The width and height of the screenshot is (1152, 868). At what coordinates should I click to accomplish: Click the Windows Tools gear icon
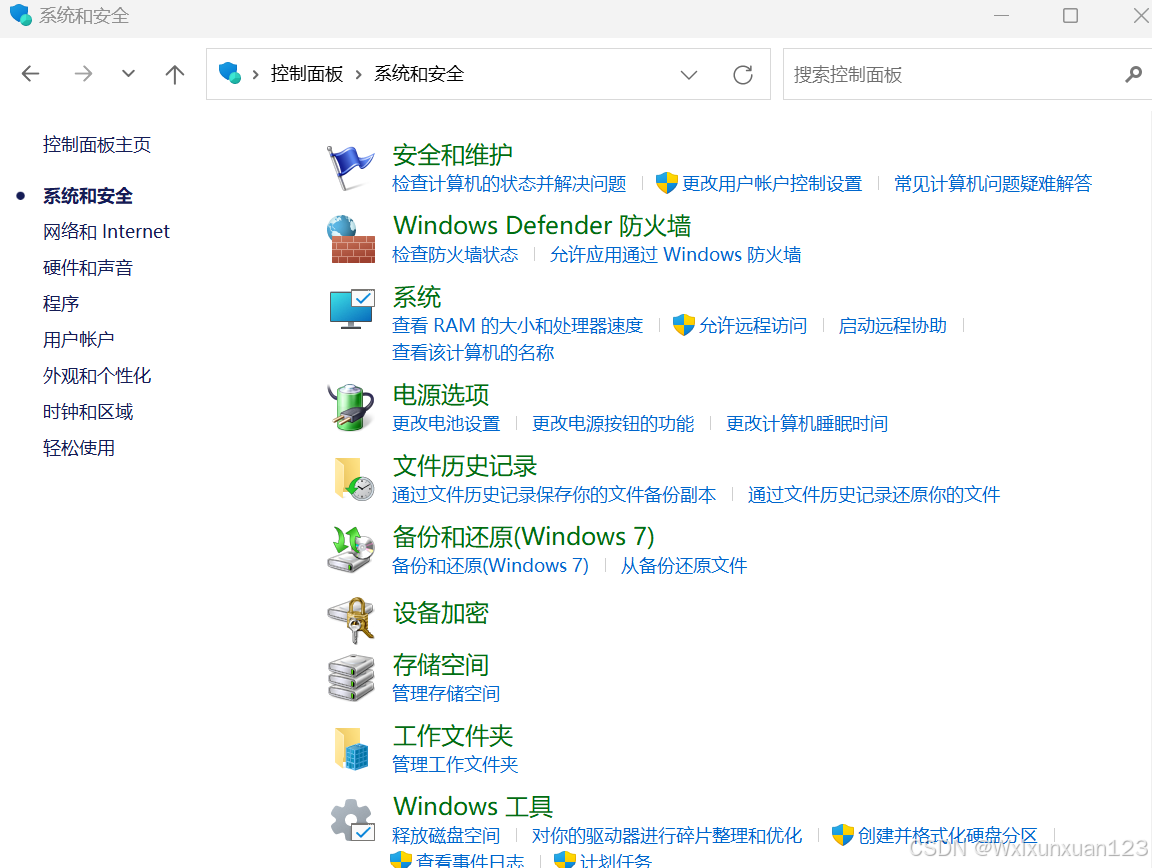(352, 820)
